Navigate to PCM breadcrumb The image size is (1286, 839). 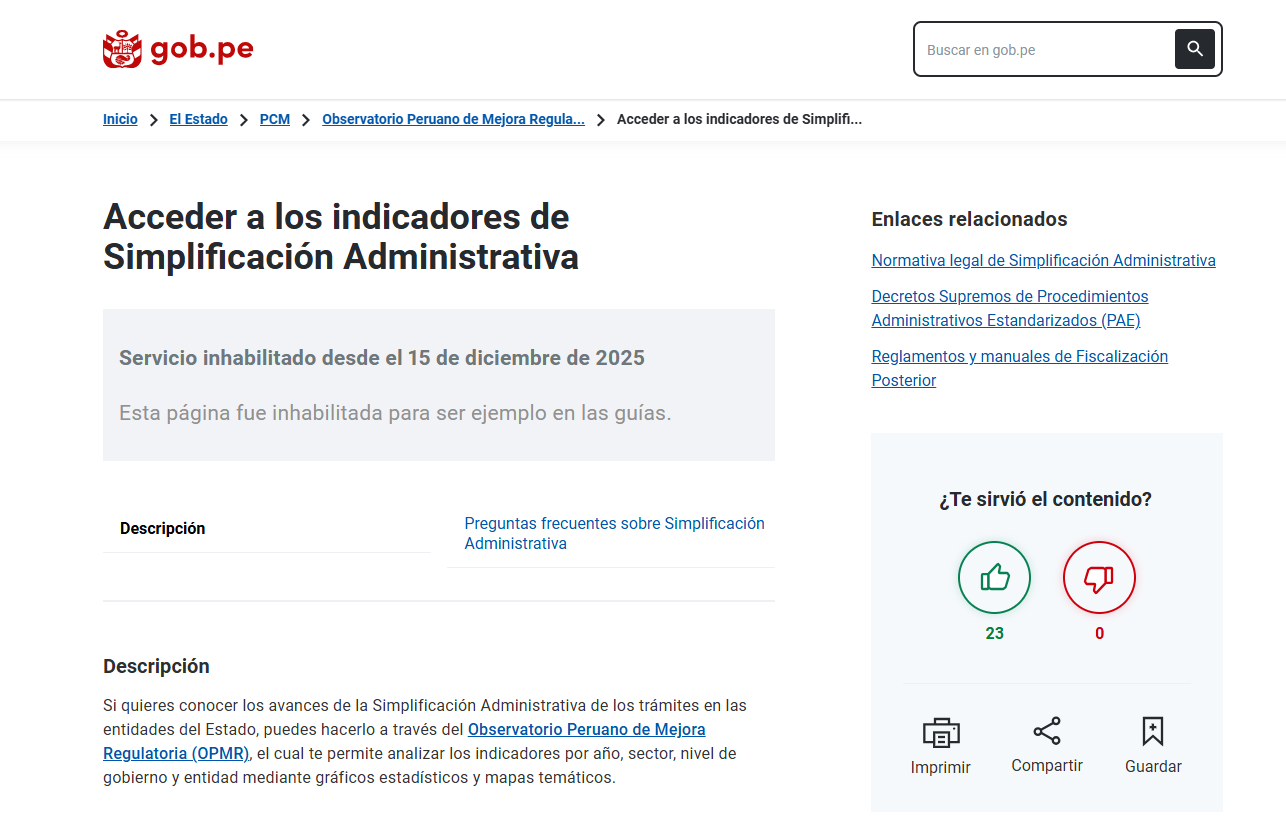(x=274, y=119)
